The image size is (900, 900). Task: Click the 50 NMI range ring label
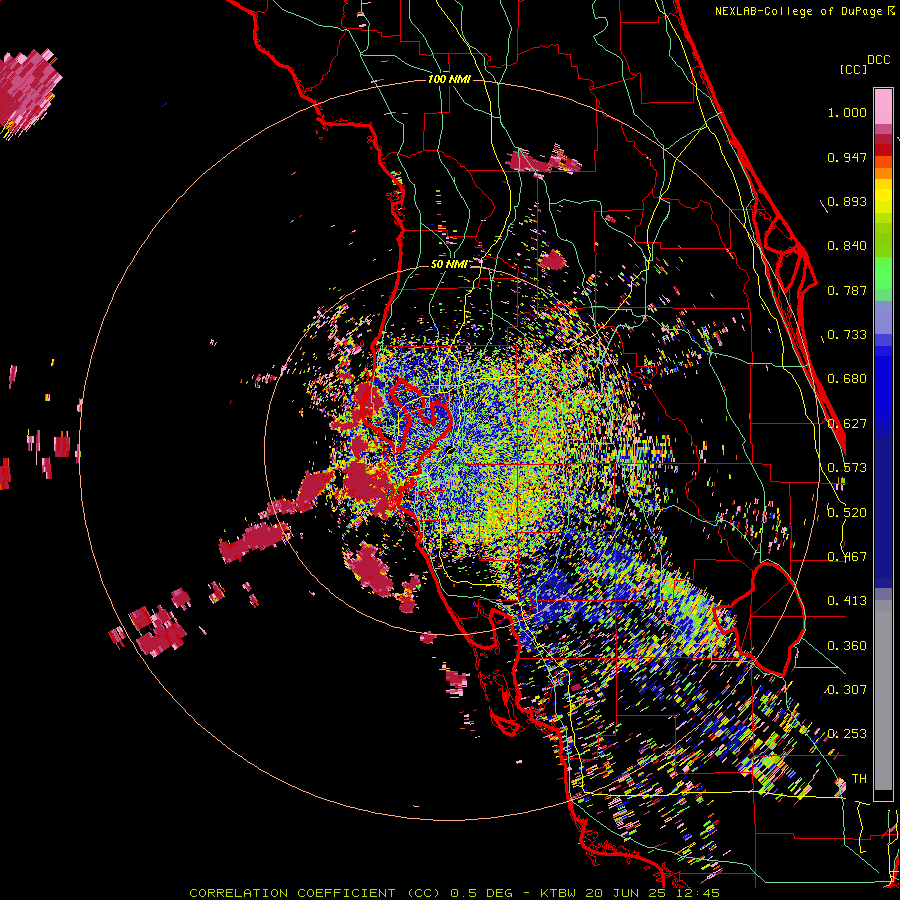point(449,265)
